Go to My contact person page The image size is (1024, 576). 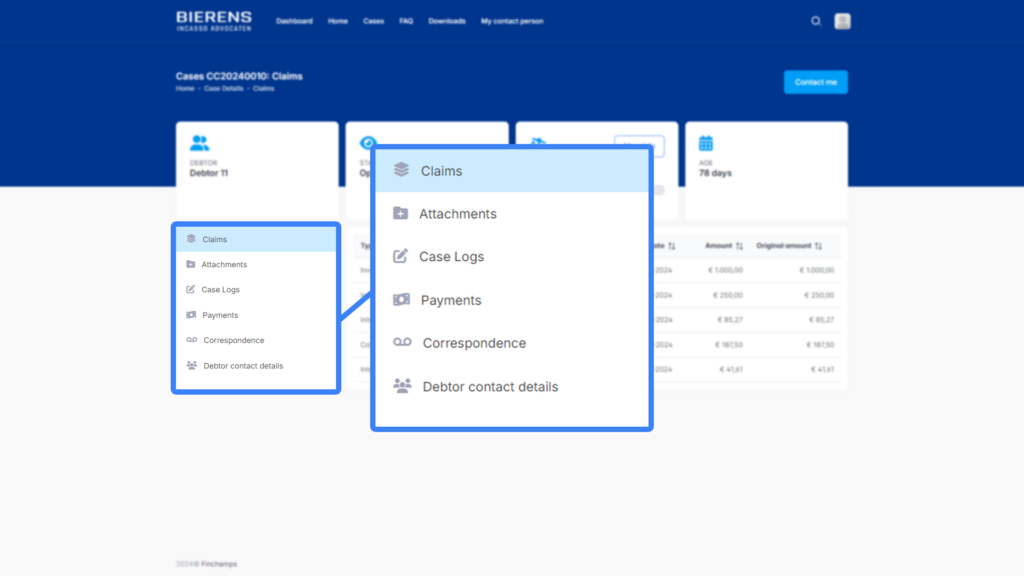click(x=512, y=21)
